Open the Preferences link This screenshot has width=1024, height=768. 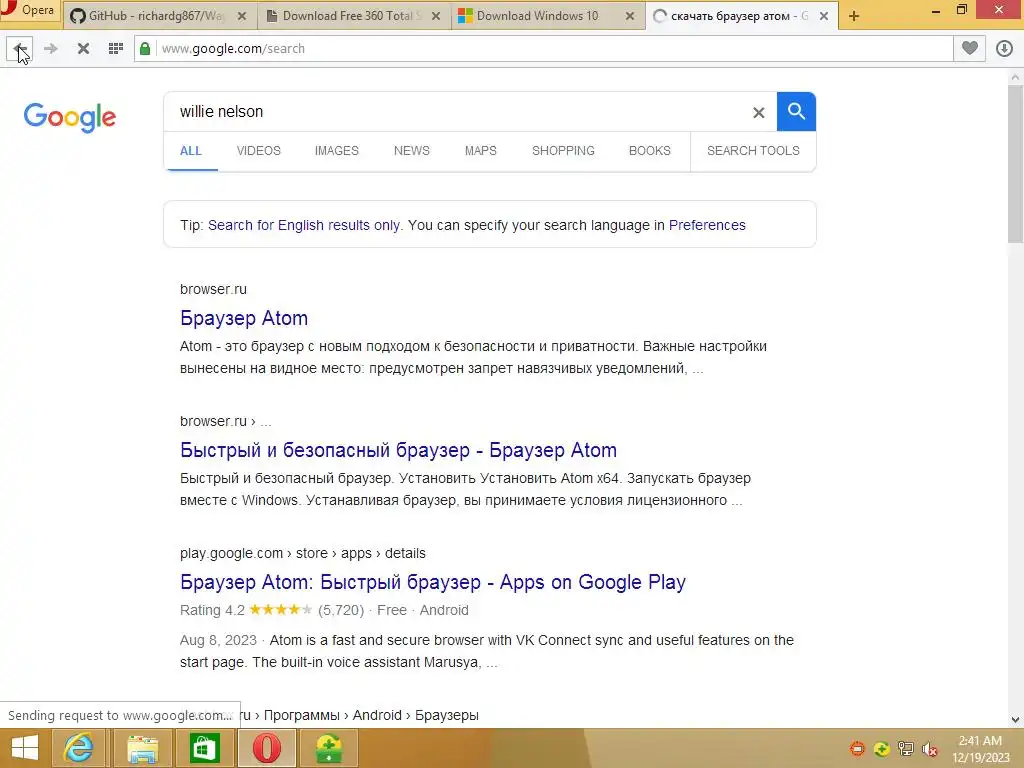(707, 225)
